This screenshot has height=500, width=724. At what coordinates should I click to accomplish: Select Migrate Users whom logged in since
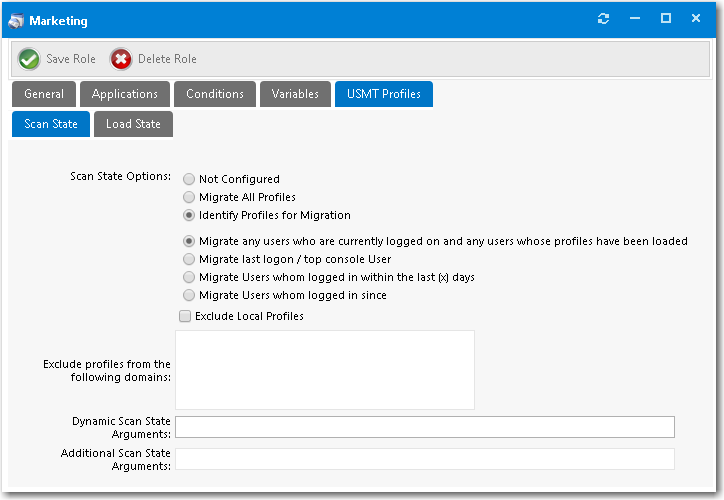click(189, 295)
